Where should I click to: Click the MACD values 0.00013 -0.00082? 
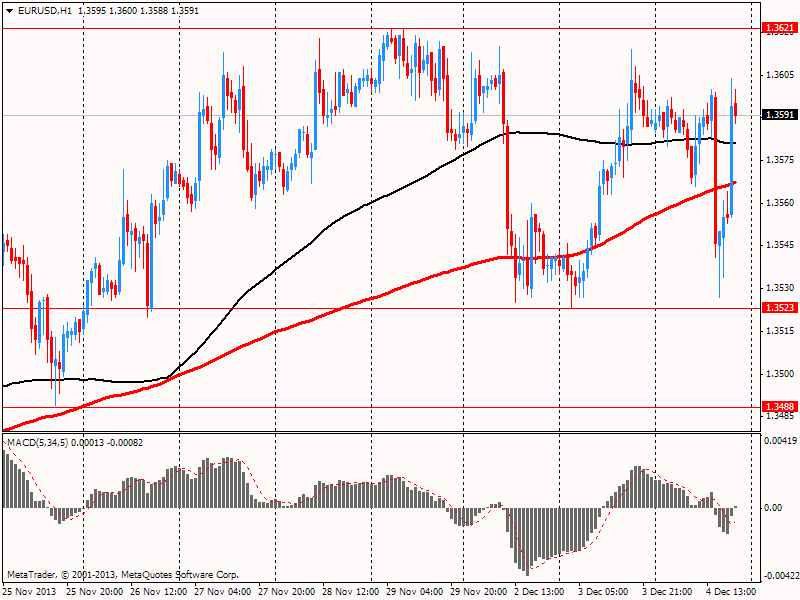point(108,443)
